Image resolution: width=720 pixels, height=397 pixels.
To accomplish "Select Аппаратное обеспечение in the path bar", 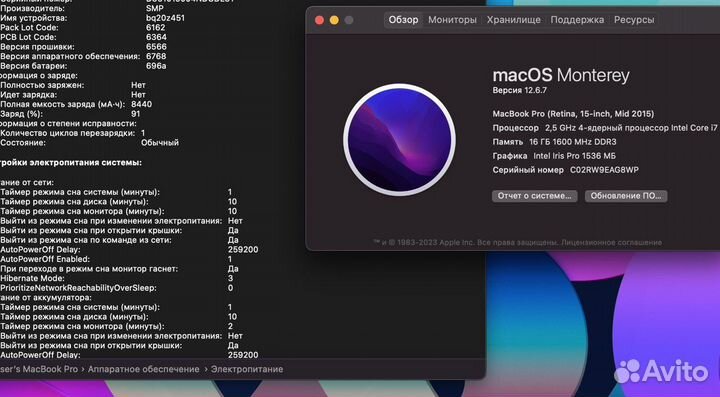I will click(x=144, y=369).
